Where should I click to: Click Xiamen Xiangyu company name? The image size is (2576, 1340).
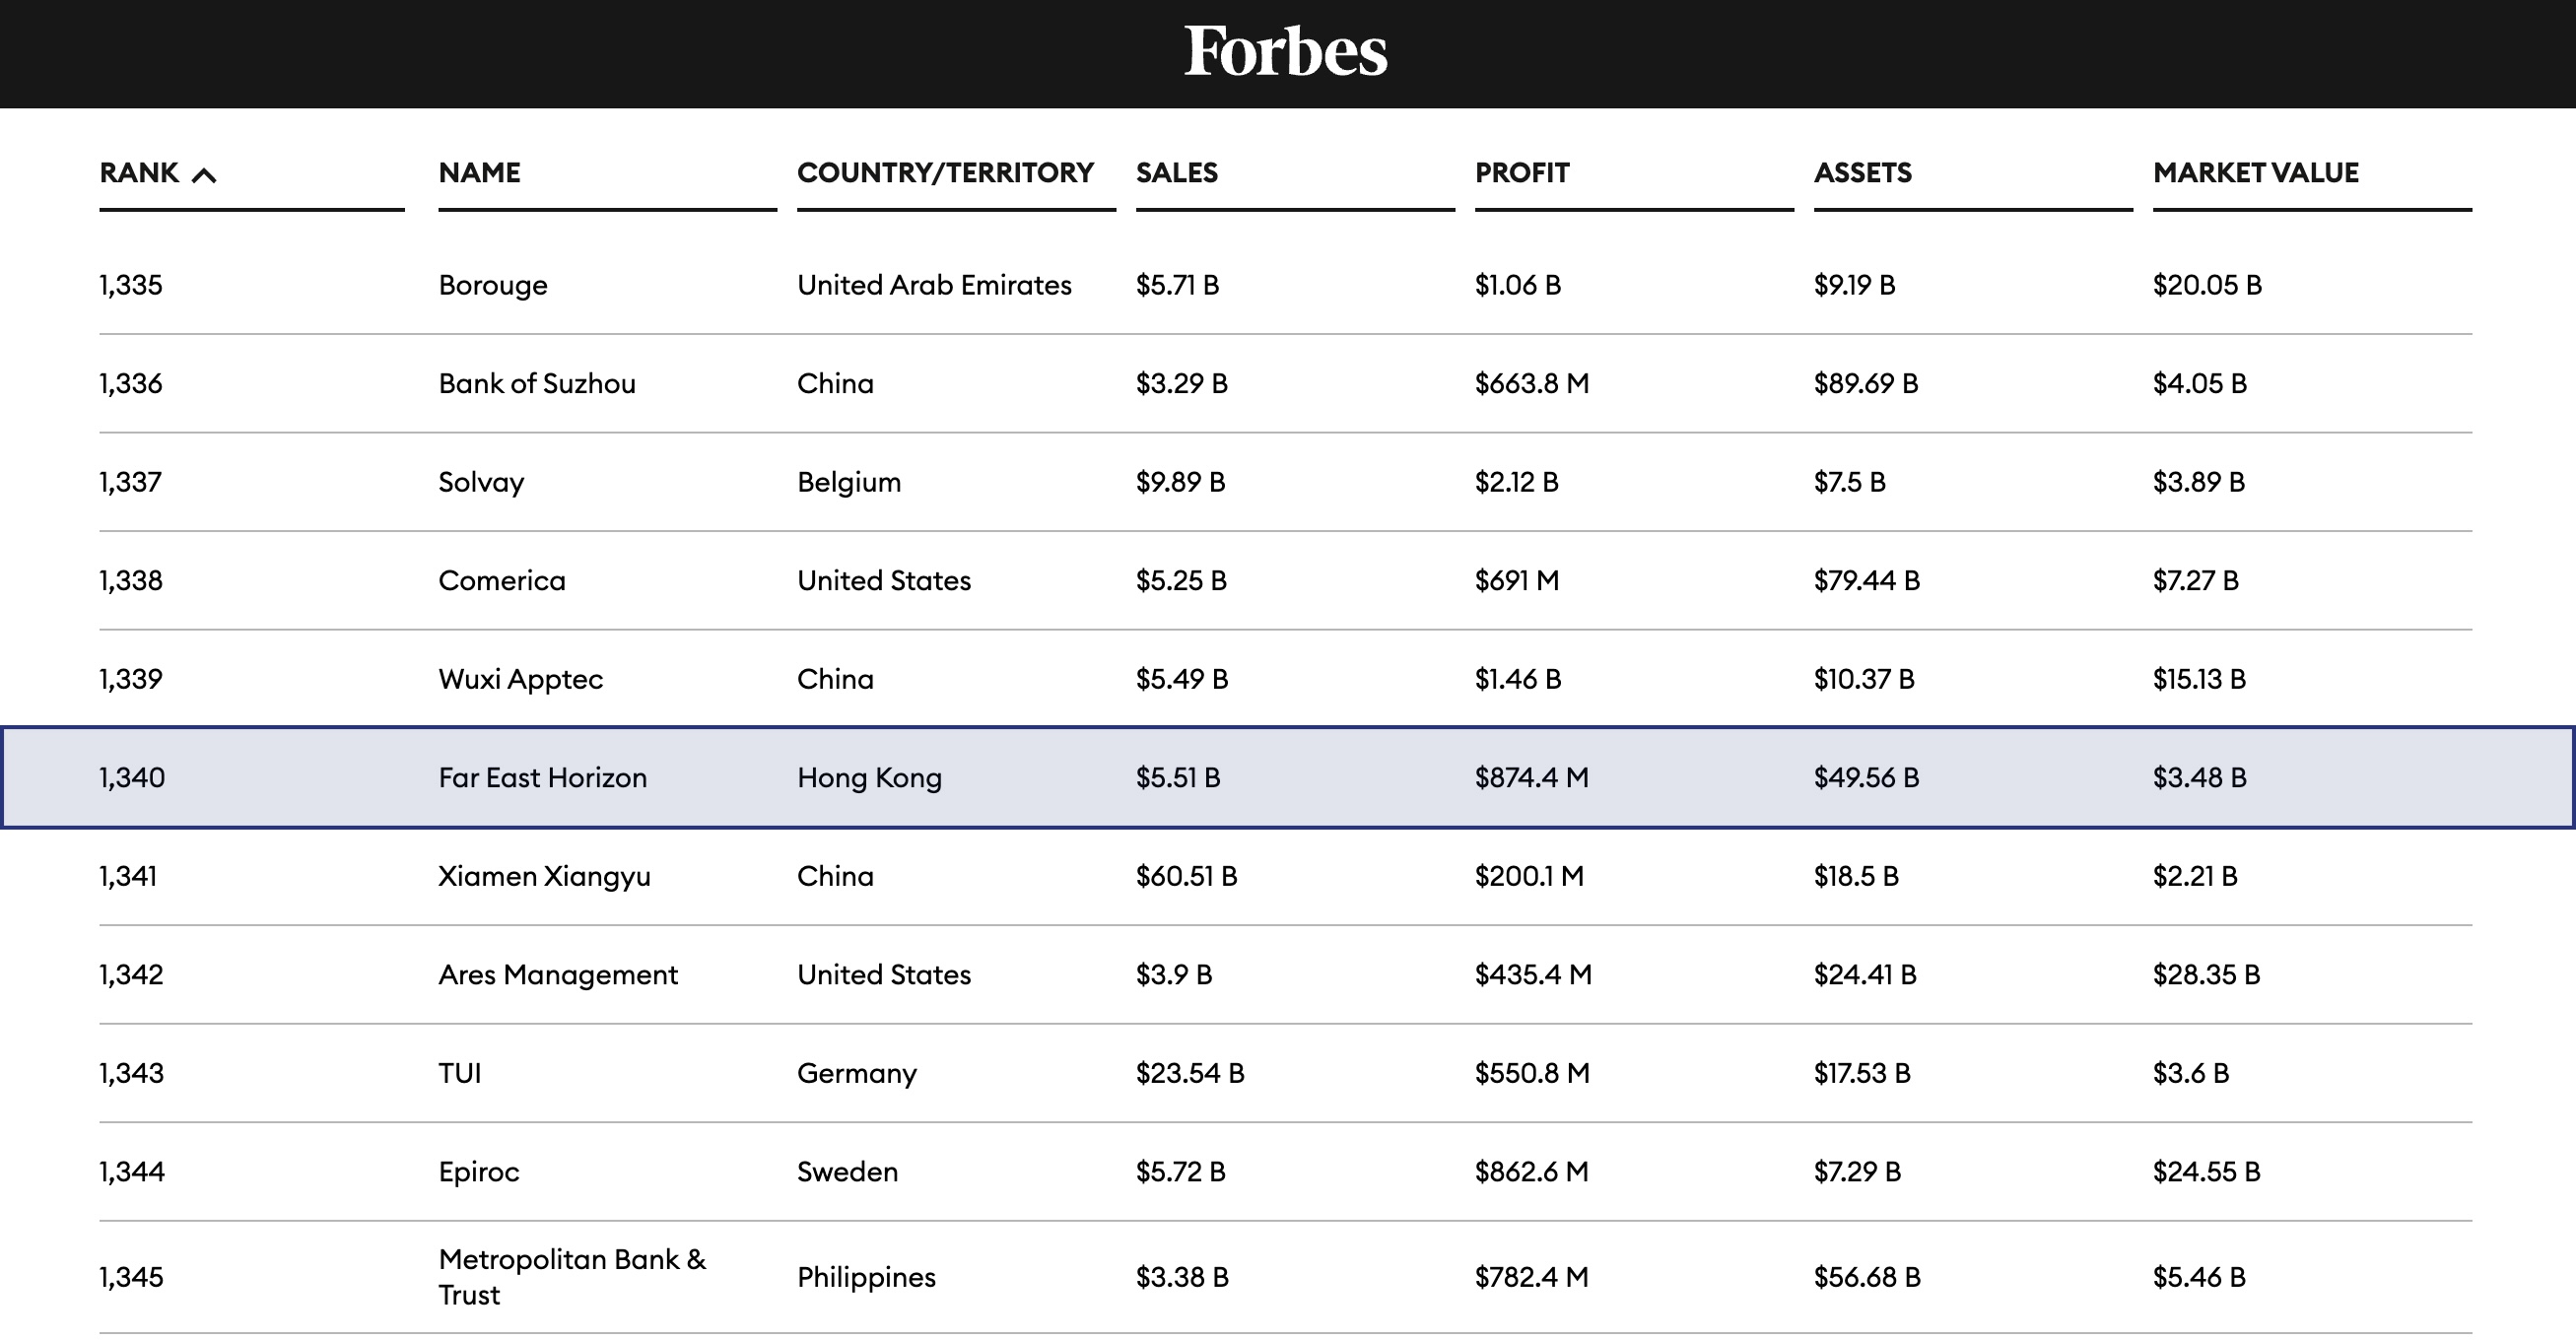point(544,876)
